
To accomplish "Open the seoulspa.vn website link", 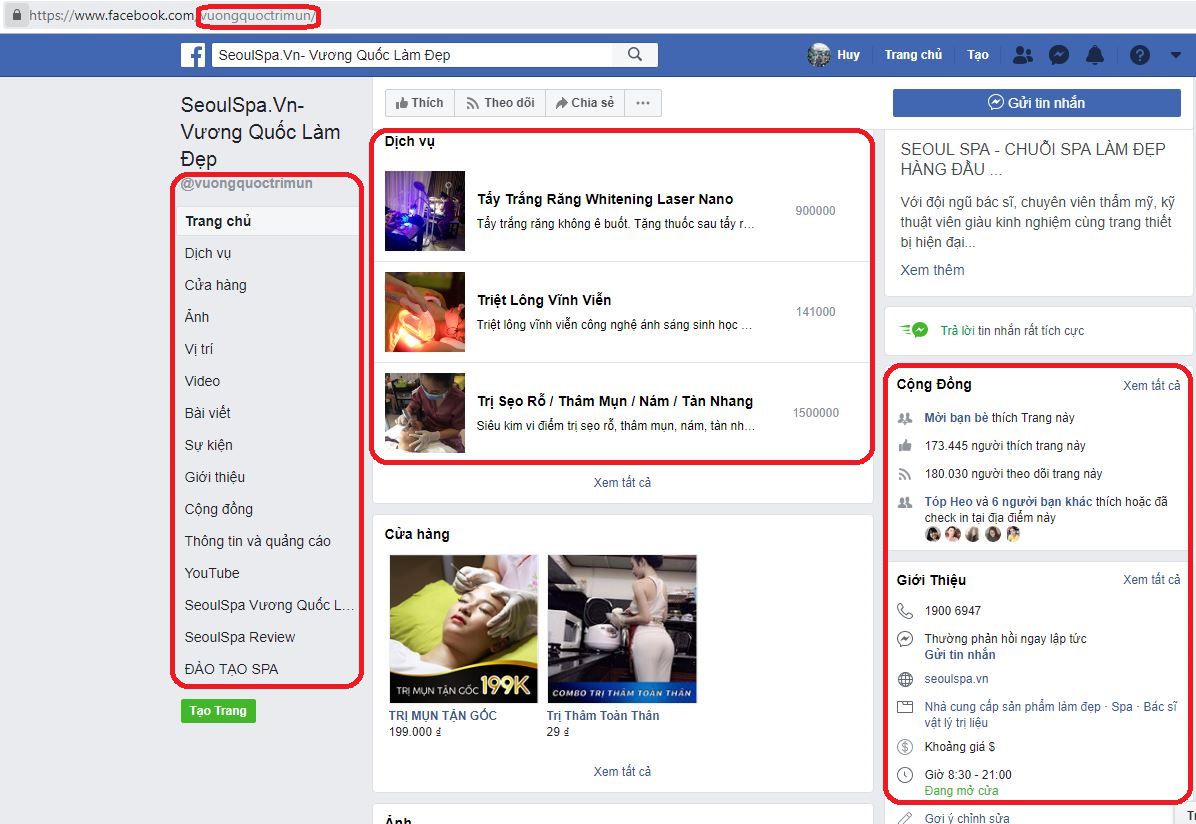I will [956, 679].
